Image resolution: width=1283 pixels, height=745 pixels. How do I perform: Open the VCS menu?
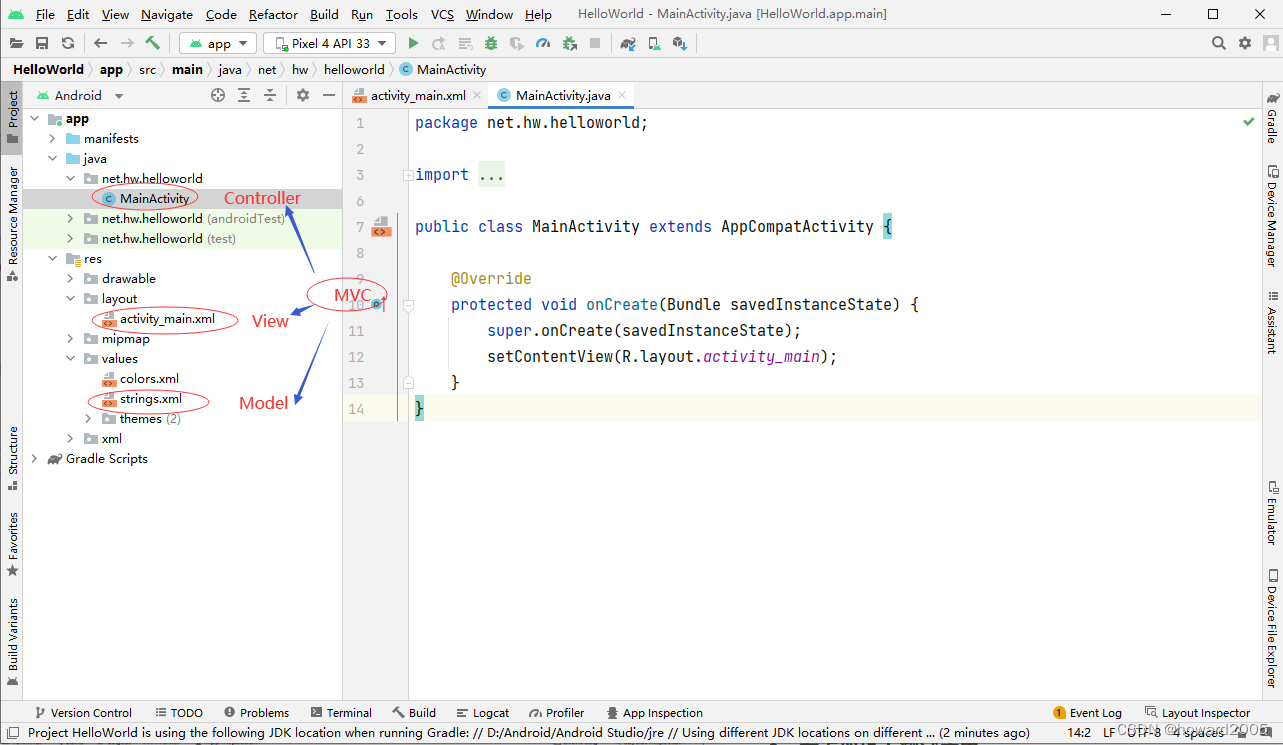442,14
